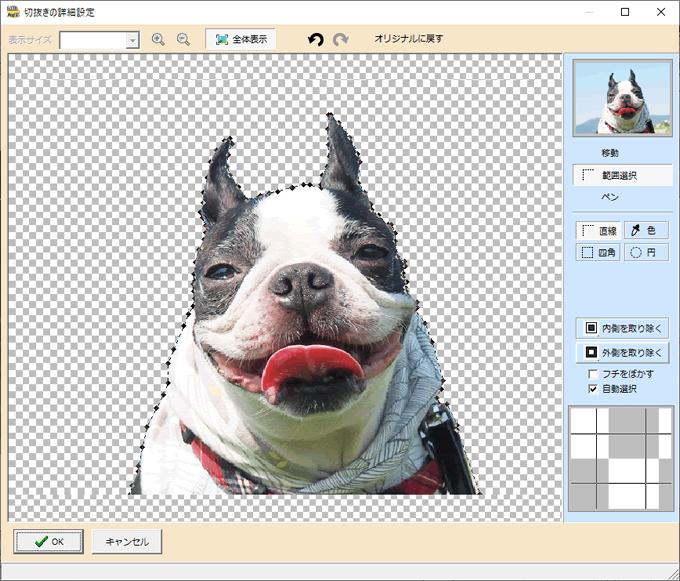Click 内側を取り除く to remove the inside
This screenshot has width=680, height=581.
tap(623, 327)
